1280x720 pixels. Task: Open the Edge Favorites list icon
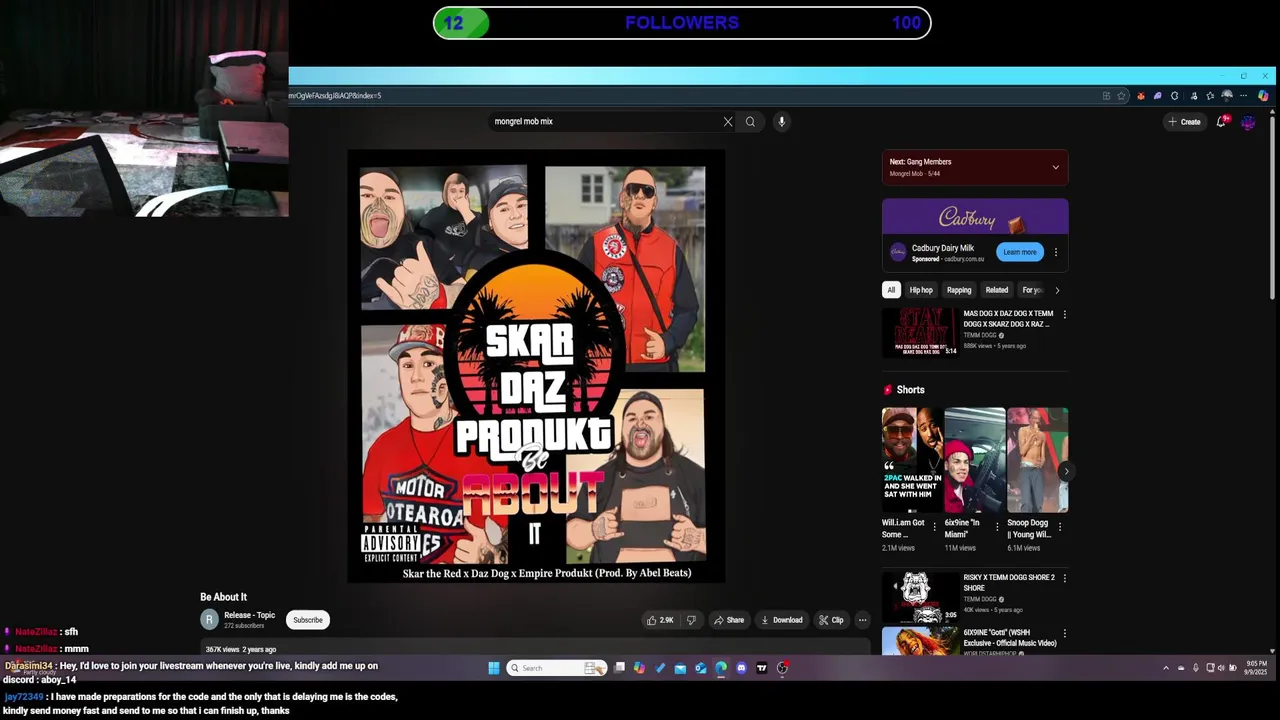coord(1210,96)
